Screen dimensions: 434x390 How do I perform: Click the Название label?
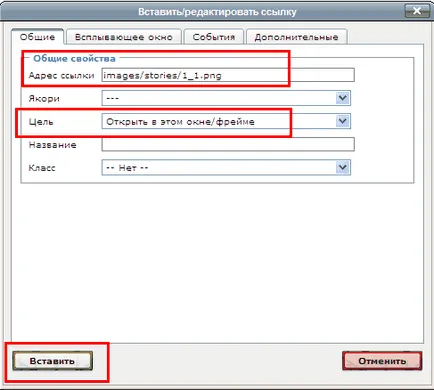pos(52,145)
